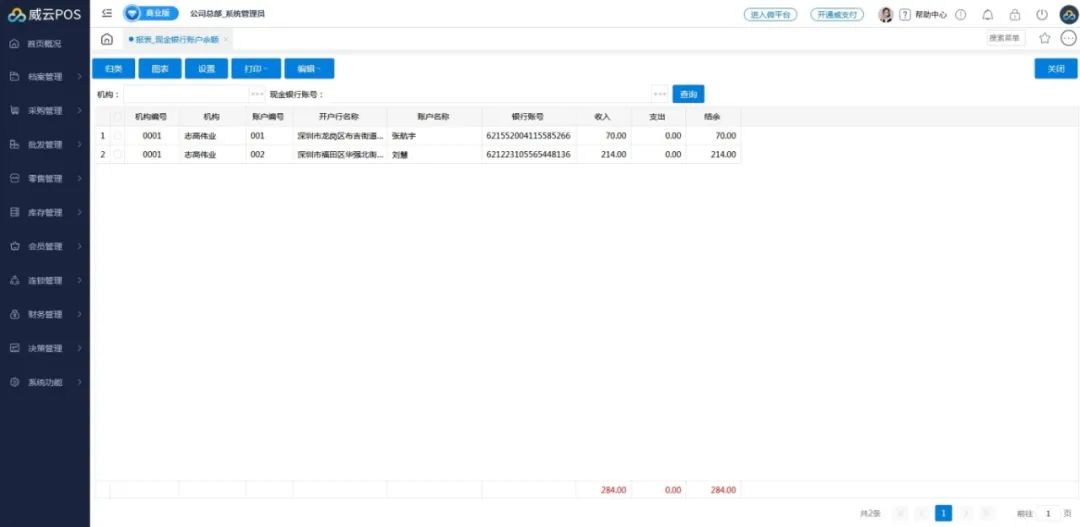The width and height of the screenshot is (1080, 527).
Task: Click the 首页概况 house icon in sidebar
Action: coord(14,43)
